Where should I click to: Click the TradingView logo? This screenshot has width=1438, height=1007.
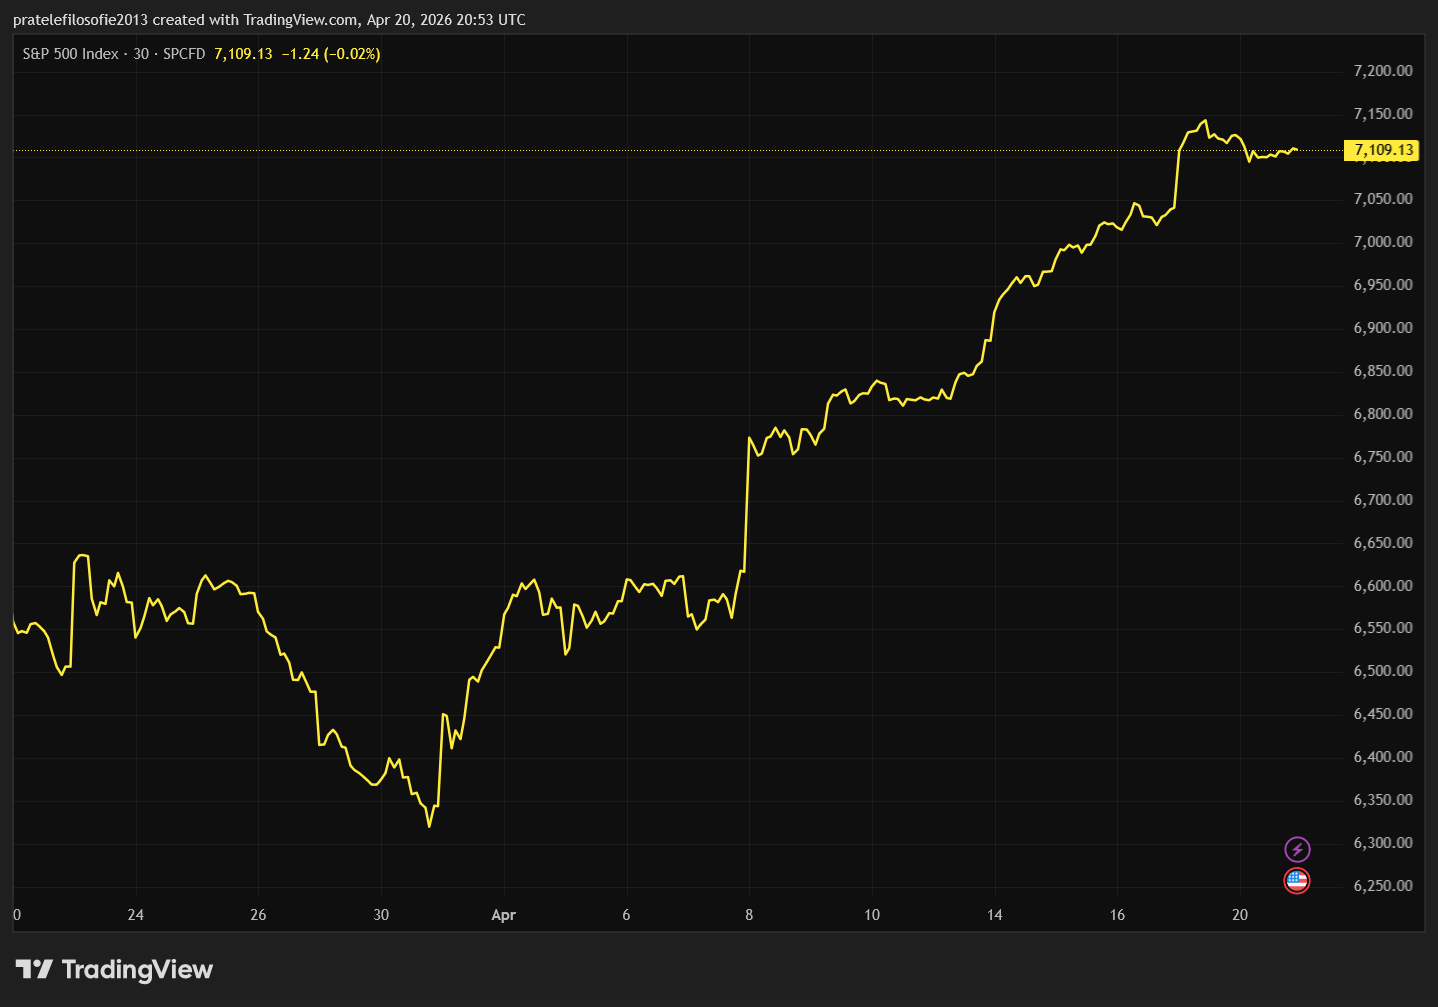tap(113, 969)
